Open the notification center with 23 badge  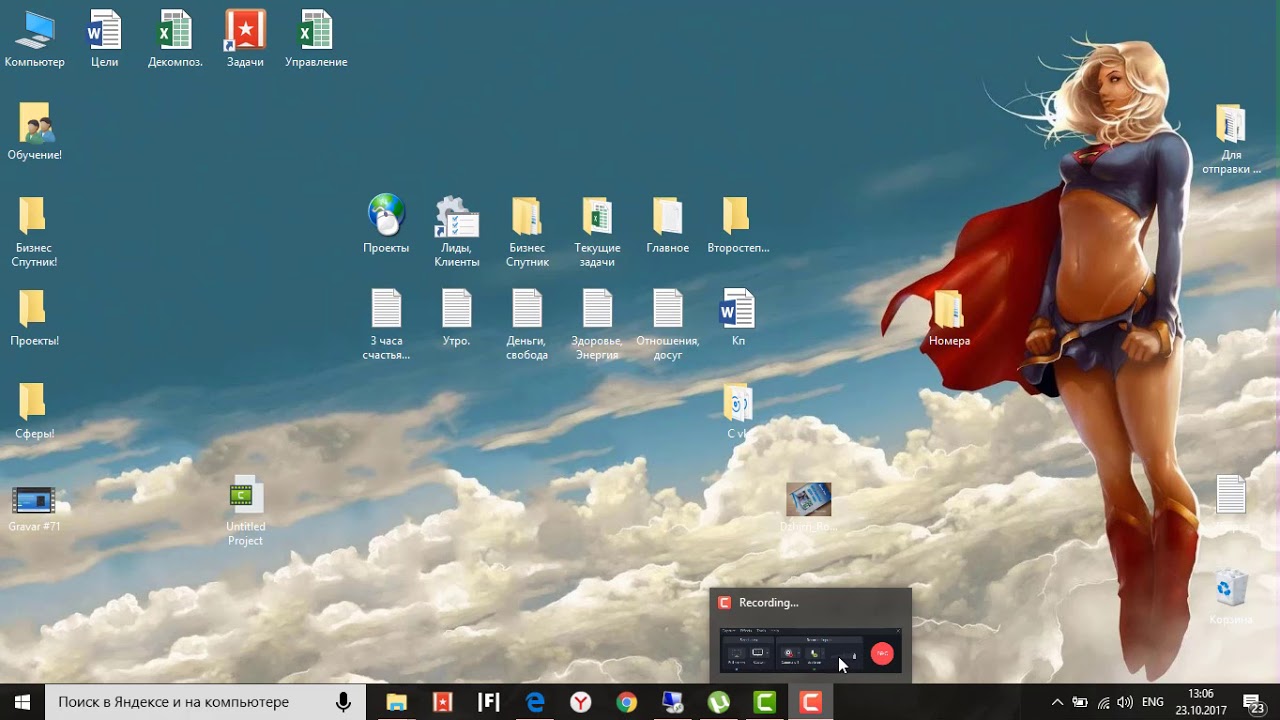click(1254, 702)
